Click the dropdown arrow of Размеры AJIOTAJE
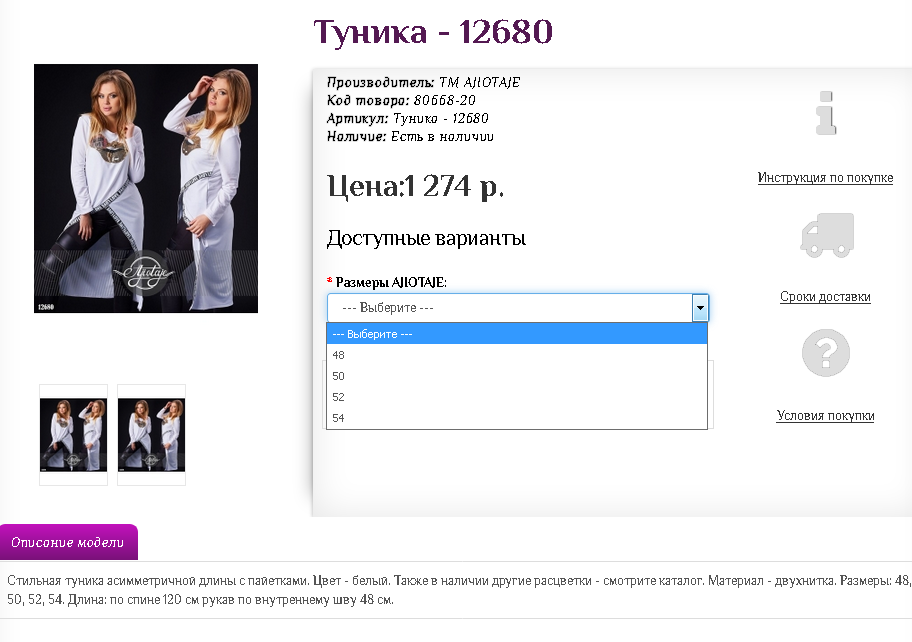This screenshot has width=912, height=642. tap(700, 308)
